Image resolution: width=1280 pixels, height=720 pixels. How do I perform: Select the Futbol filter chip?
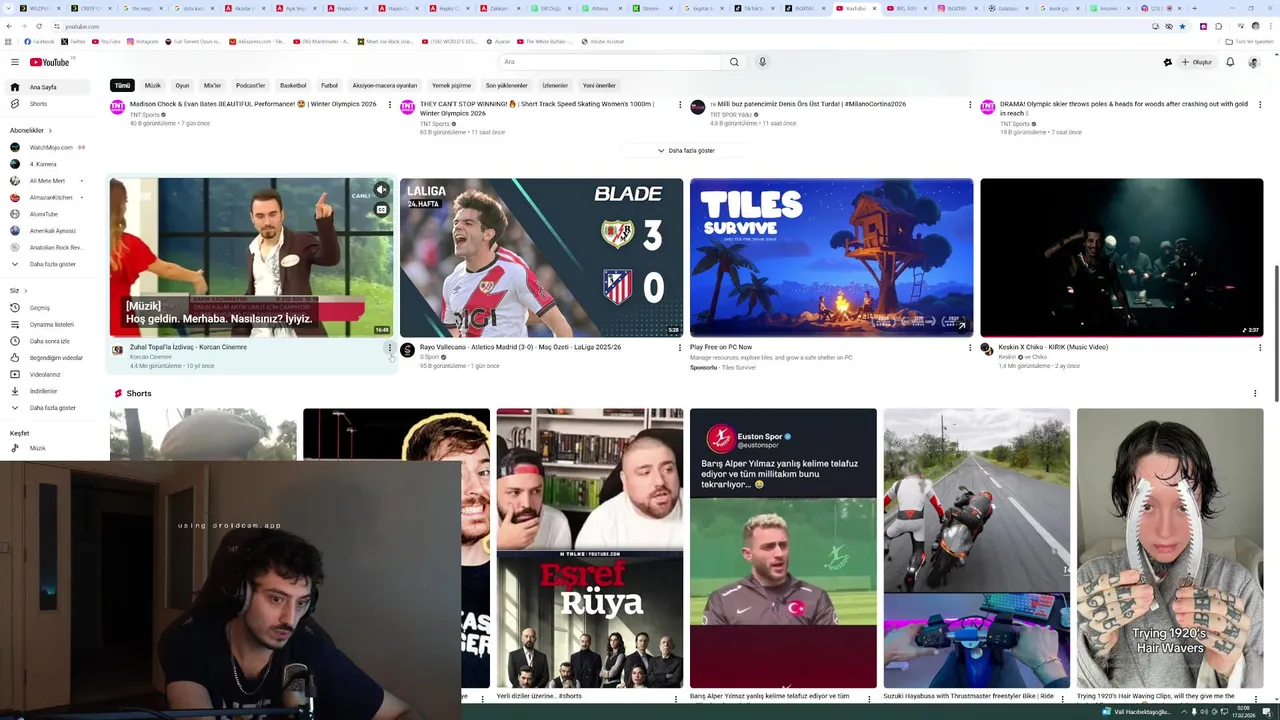[330, 85]
